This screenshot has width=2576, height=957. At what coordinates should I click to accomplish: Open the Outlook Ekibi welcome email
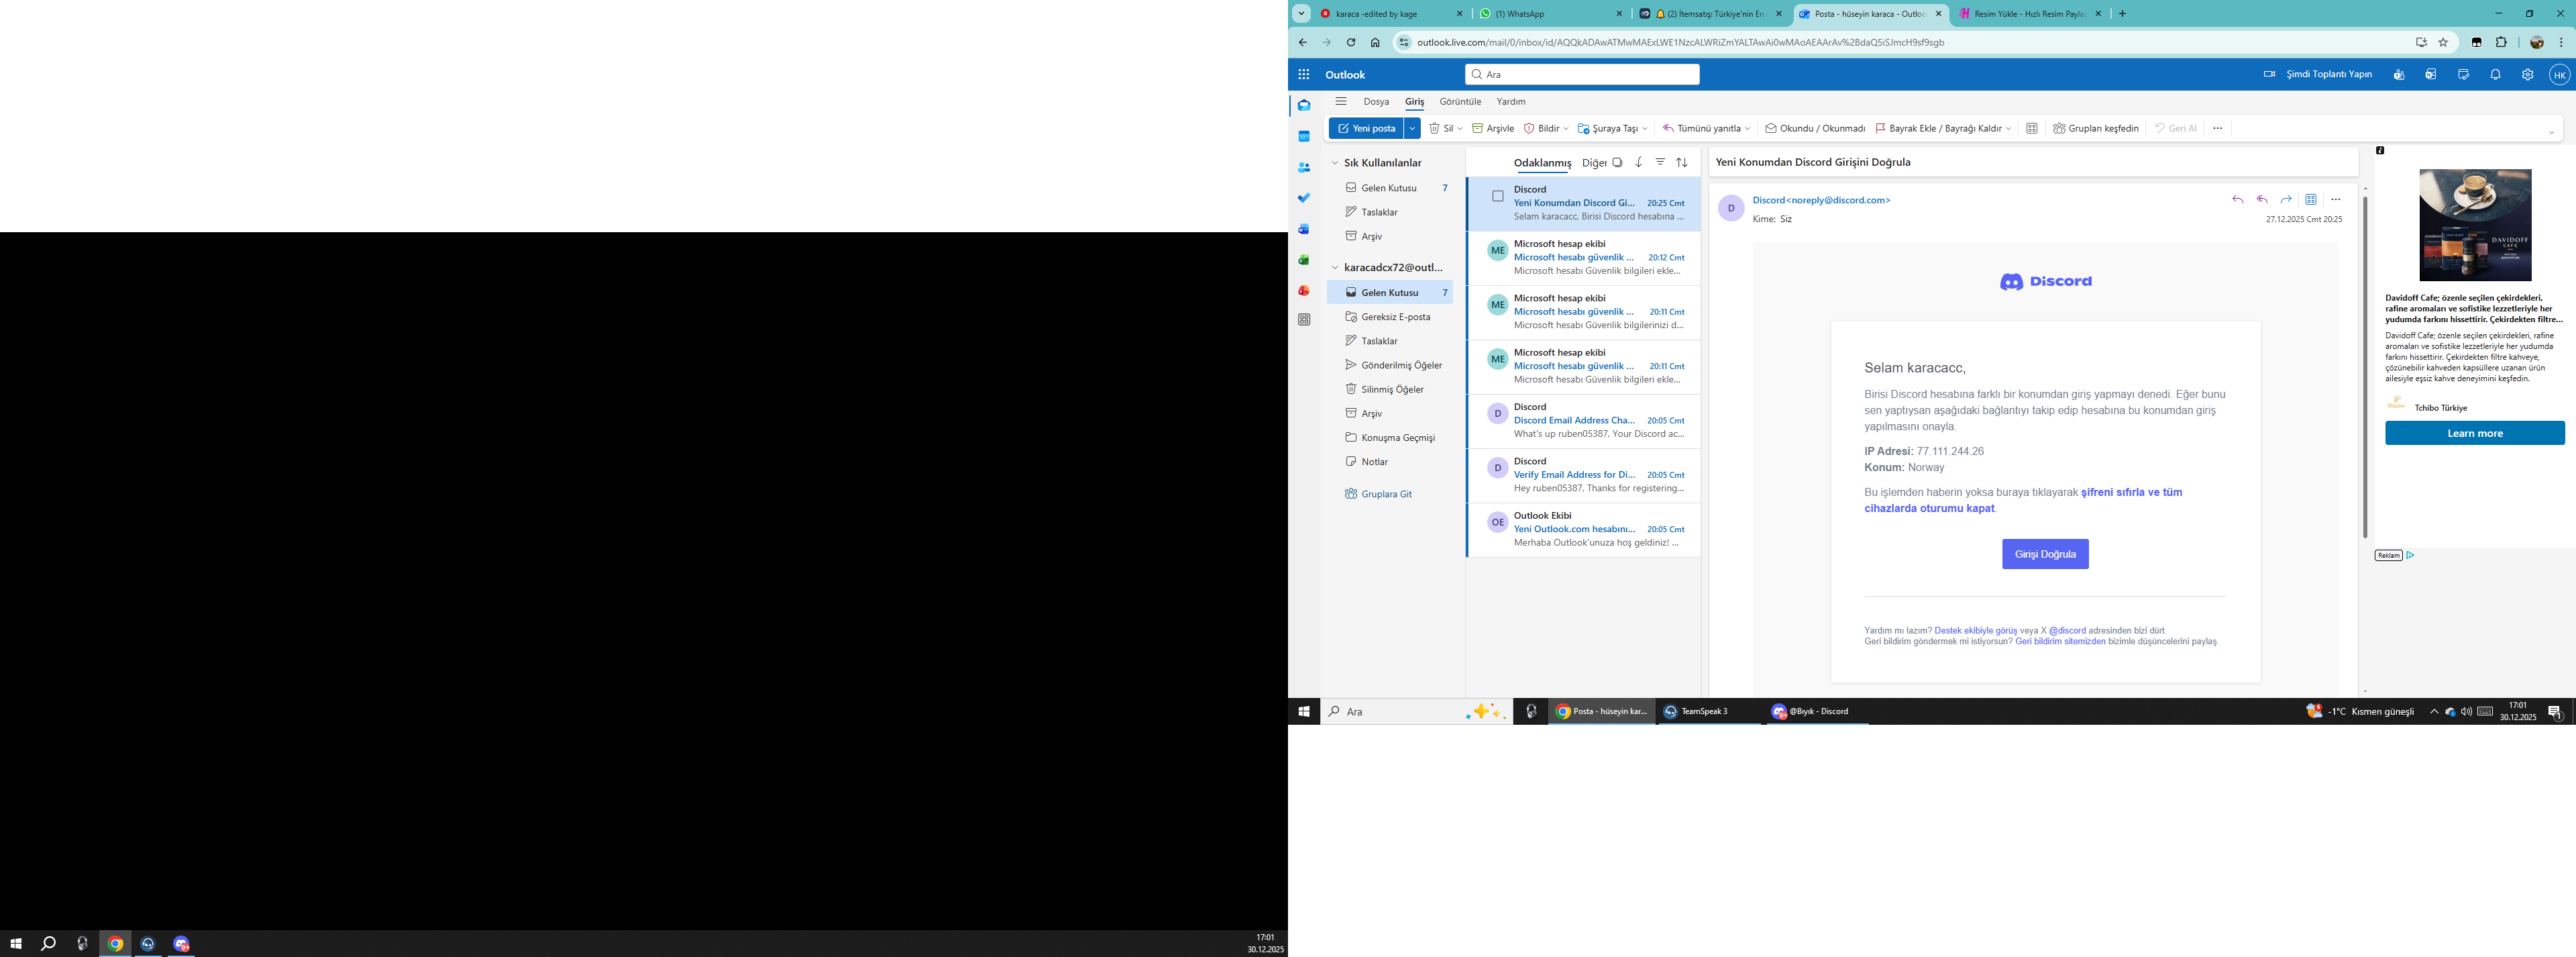(1584, 530)
